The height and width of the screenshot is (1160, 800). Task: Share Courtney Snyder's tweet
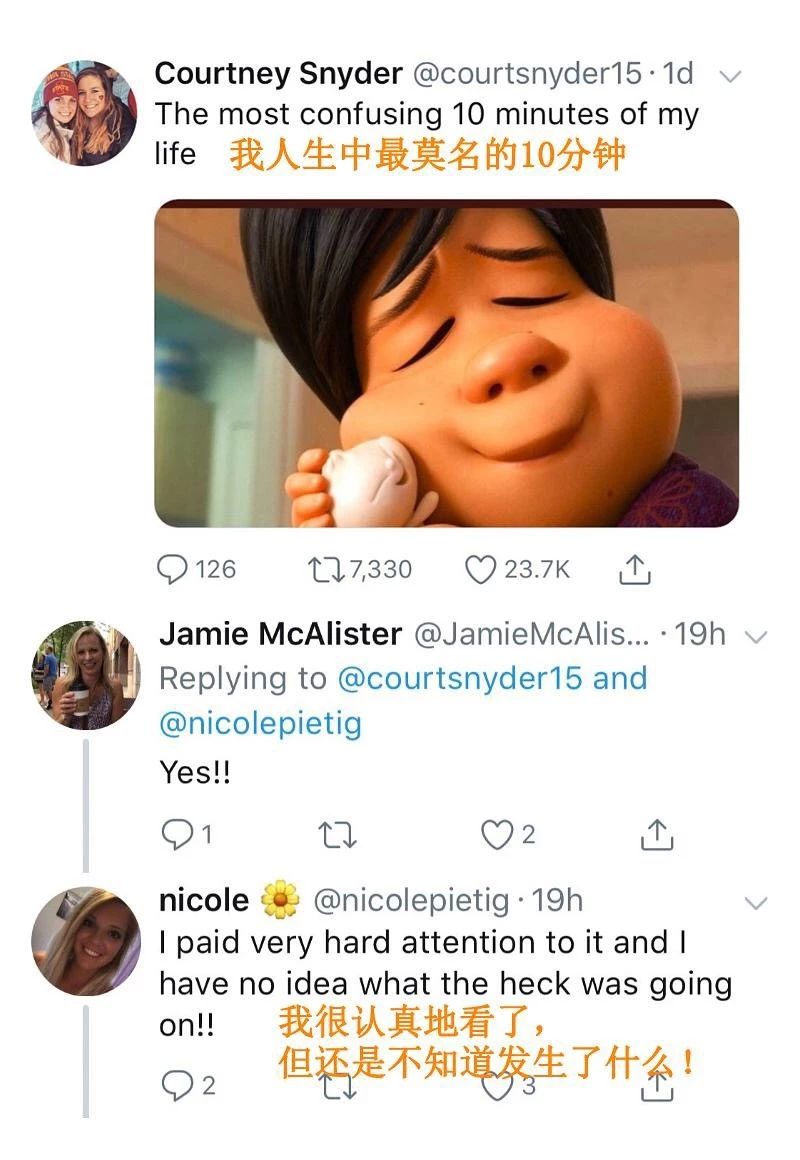(634, 570)
